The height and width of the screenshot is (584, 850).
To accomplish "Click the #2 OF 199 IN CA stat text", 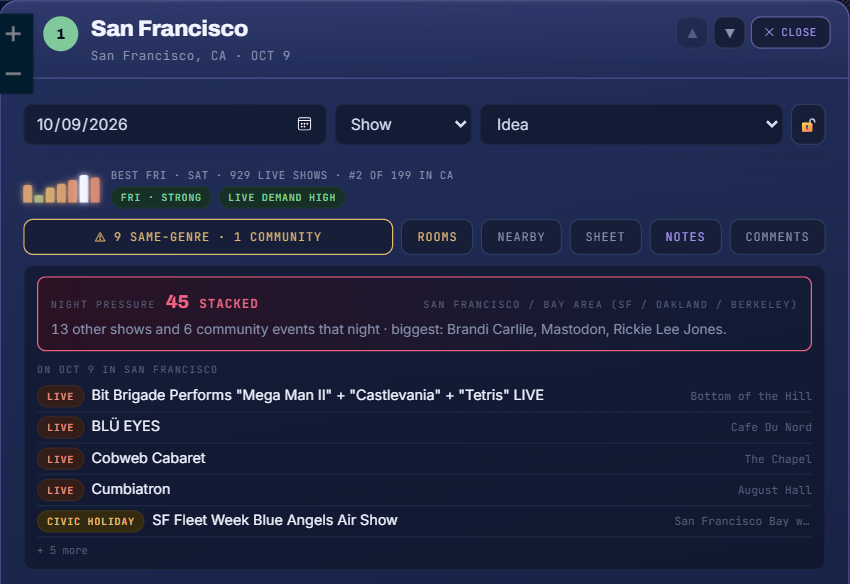I will [x=401, y=175].
